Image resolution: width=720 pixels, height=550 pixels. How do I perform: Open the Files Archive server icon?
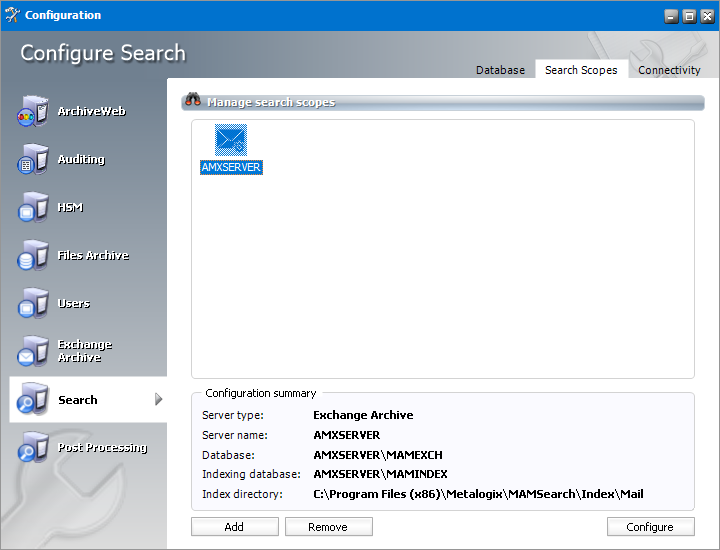33,255
